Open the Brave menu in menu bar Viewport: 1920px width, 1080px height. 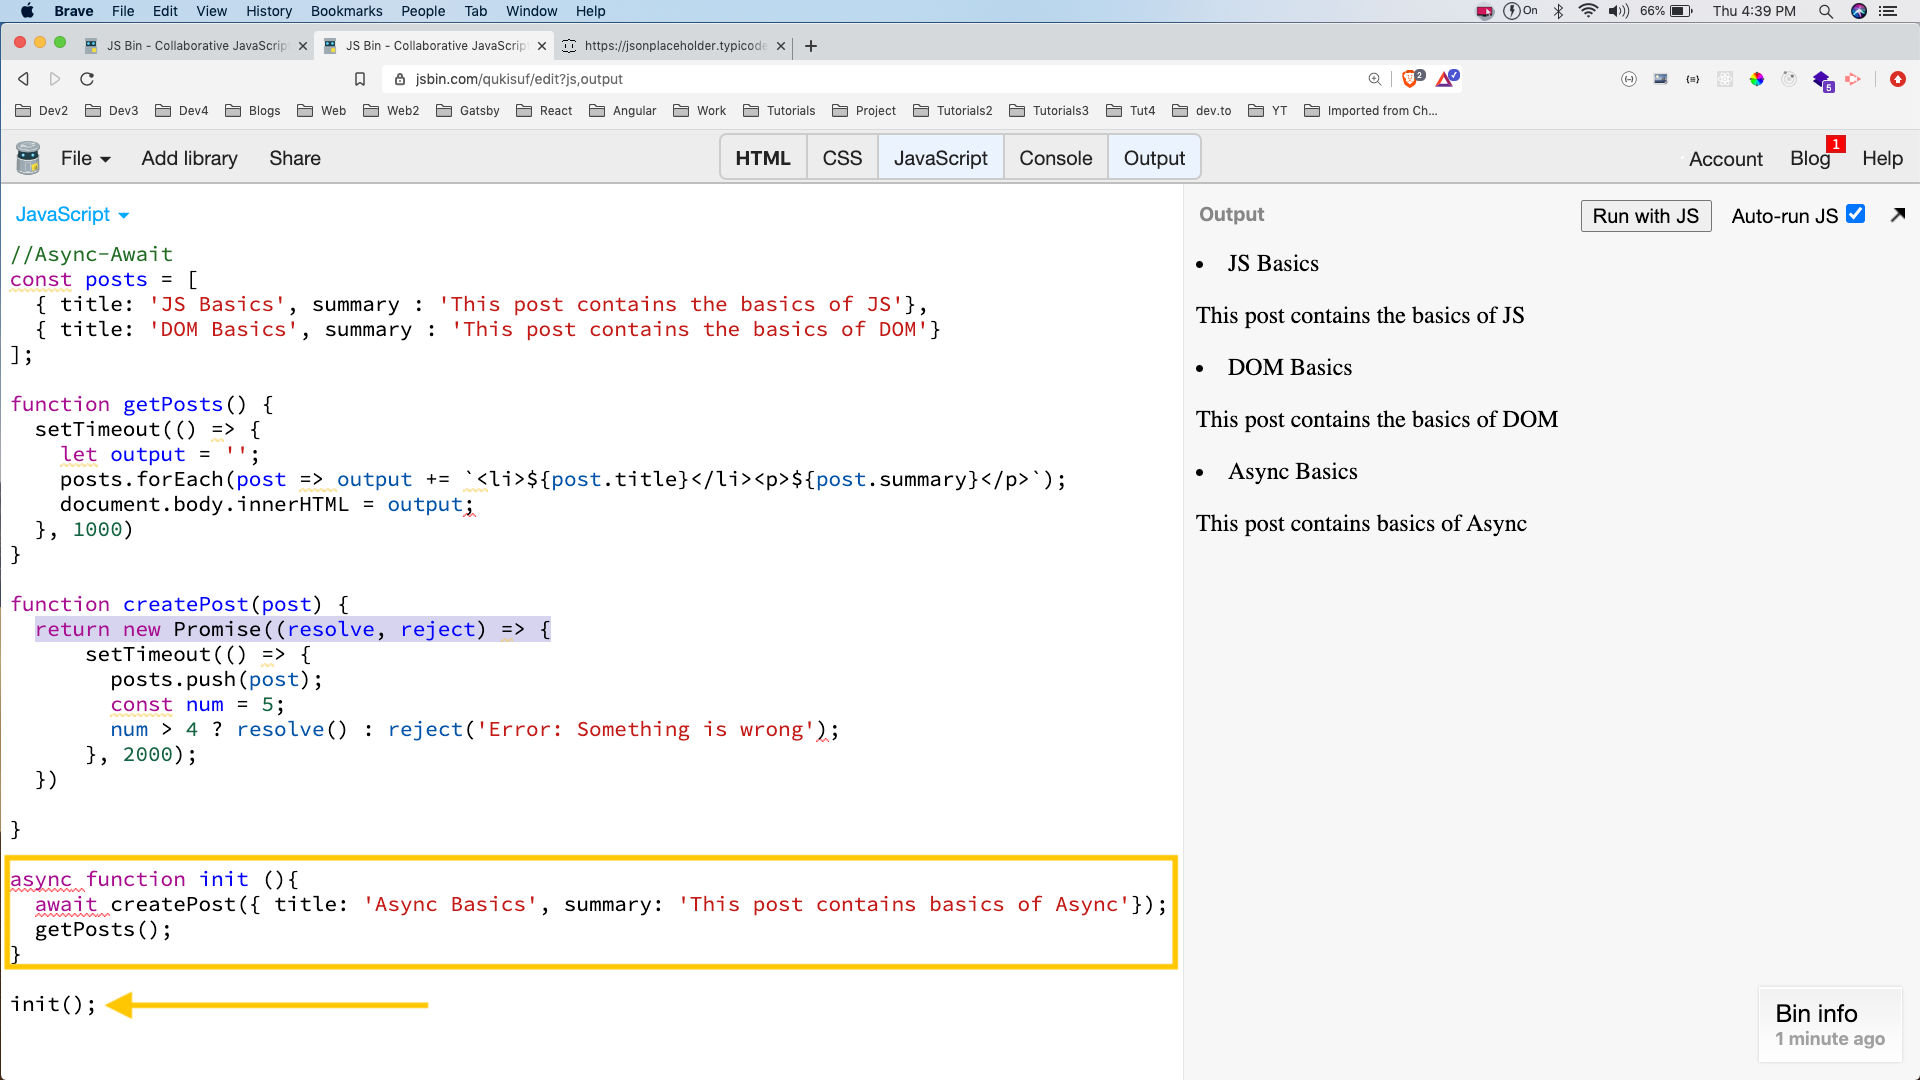74,11
